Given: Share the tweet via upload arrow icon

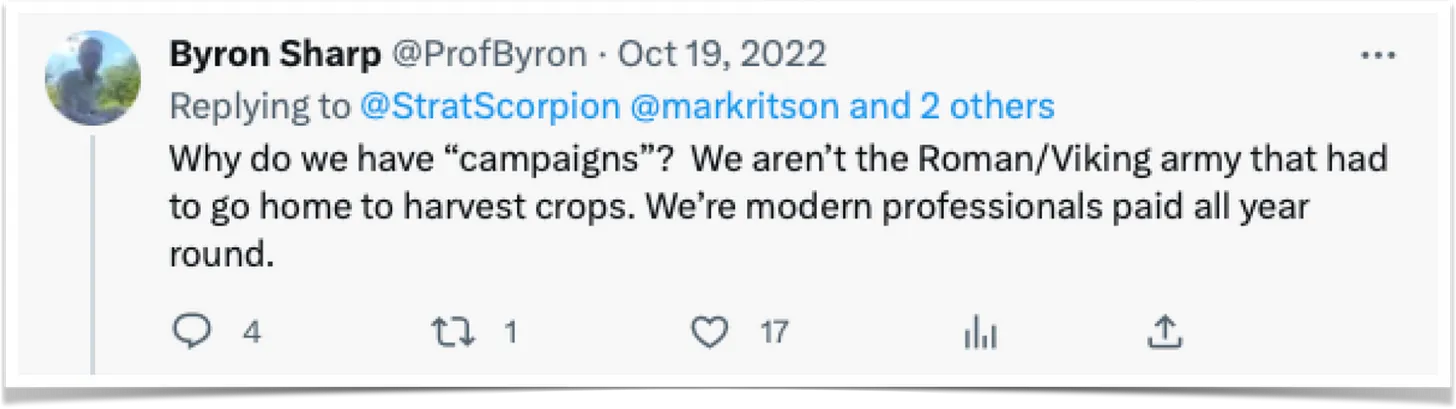Looking at the screenshot, I should coord(1165,332).
